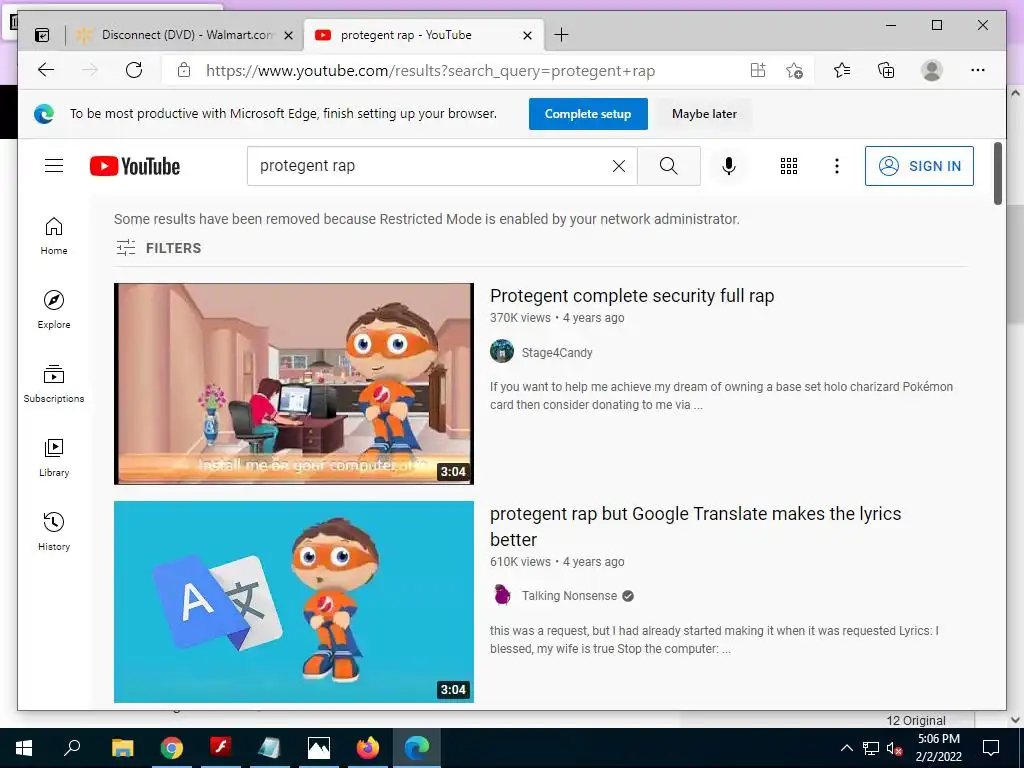Open the Edge profile avatar
The width and height of the screenshot is (1024, 768).
(932, 70)
